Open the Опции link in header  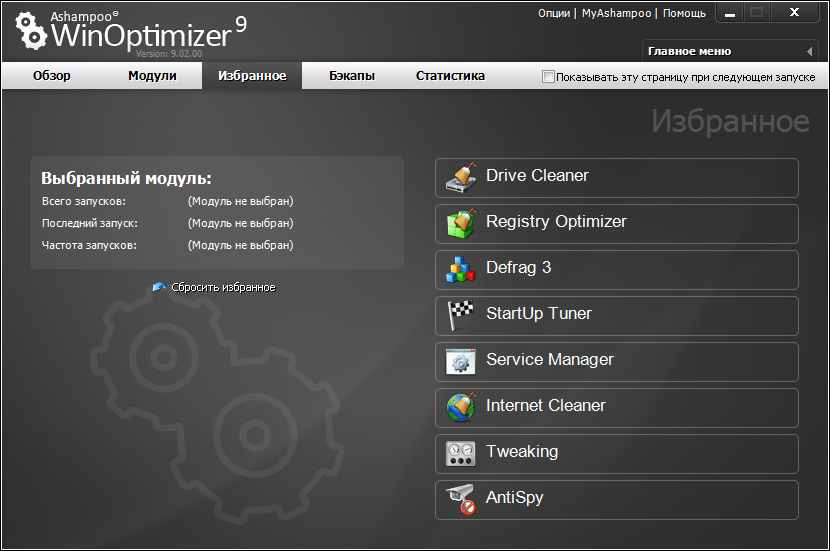[553, 13]
